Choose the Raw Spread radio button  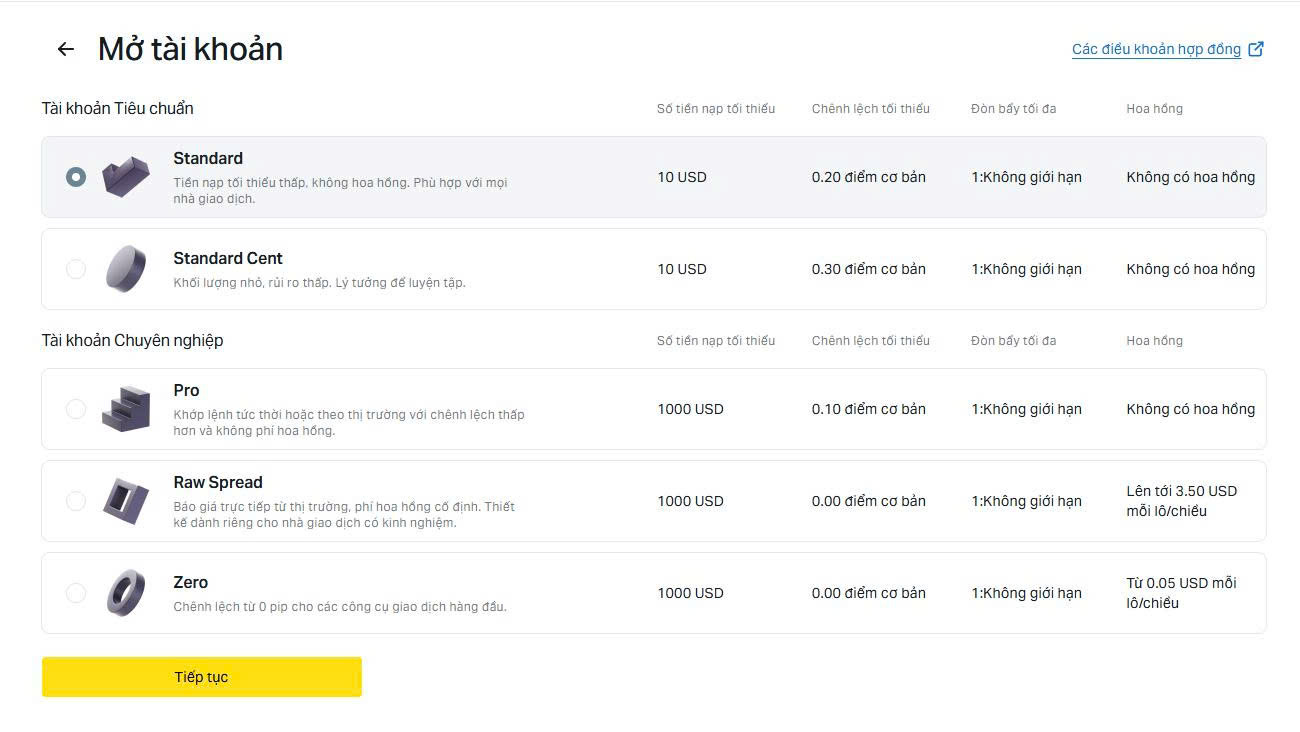[76, 501]
